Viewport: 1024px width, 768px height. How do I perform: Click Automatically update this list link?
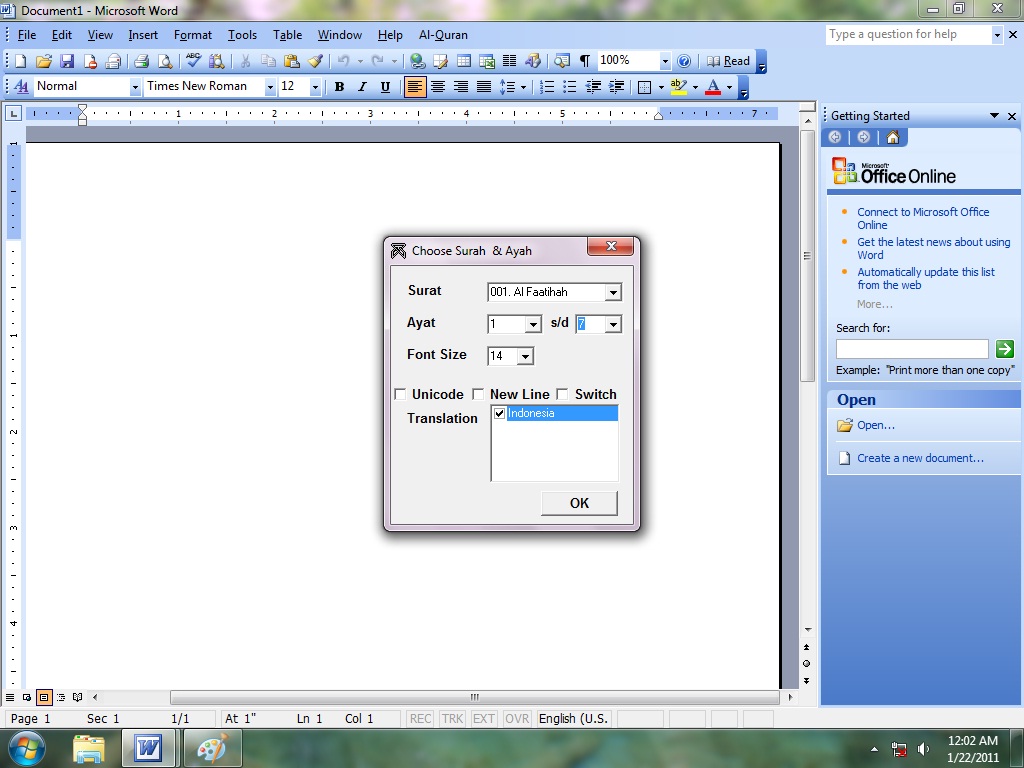coord(925,278)
